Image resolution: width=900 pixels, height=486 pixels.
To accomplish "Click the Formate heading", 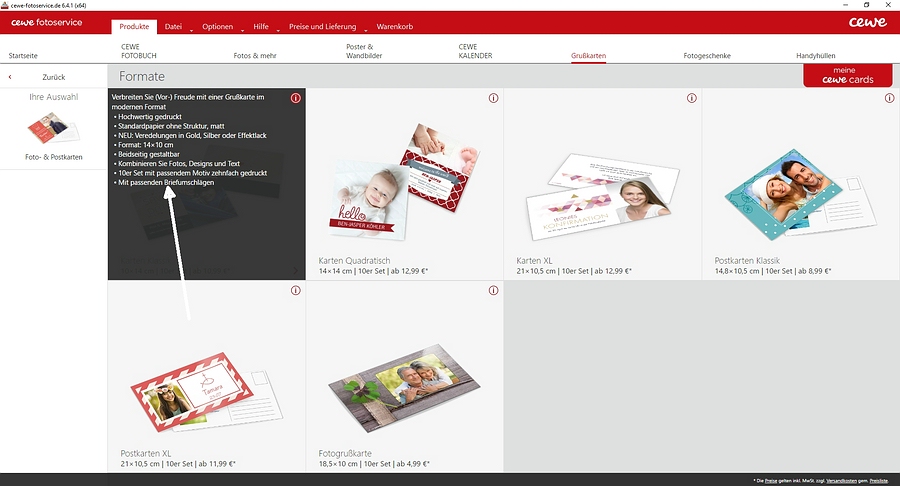I will coord(142,76).
